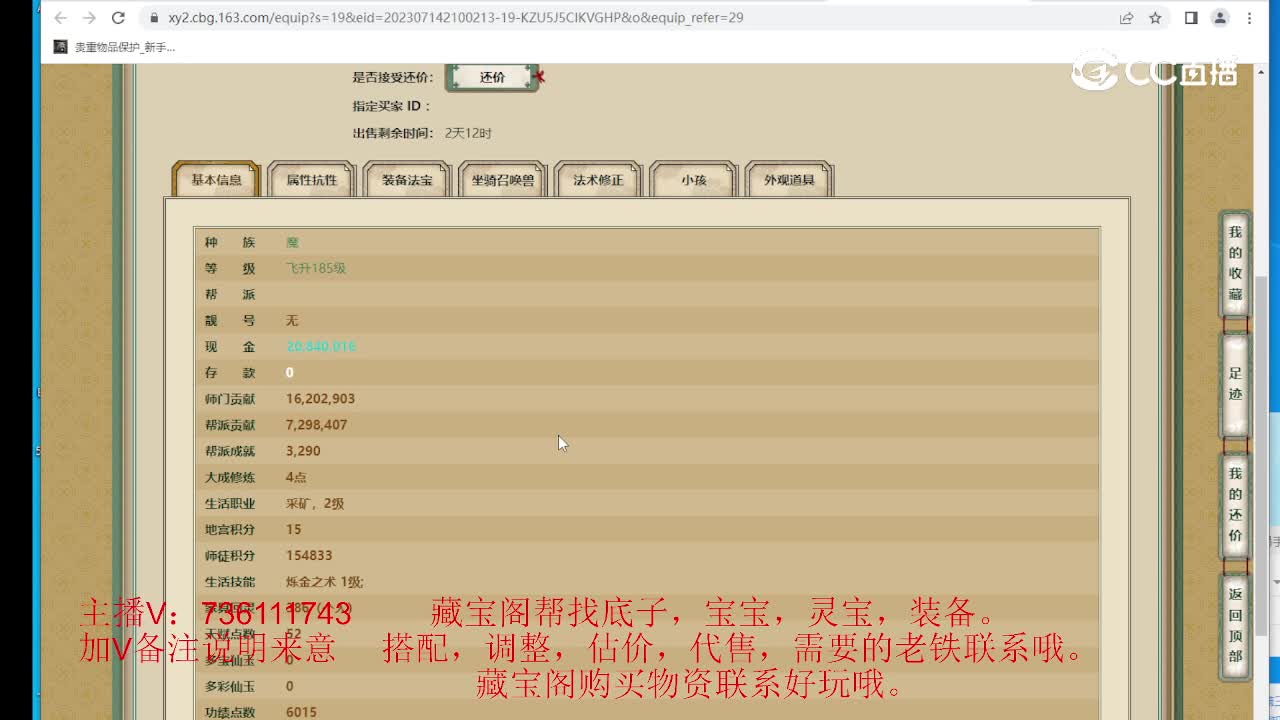
Task: Click the 指定买家 ID label
Action: point(391,105)
